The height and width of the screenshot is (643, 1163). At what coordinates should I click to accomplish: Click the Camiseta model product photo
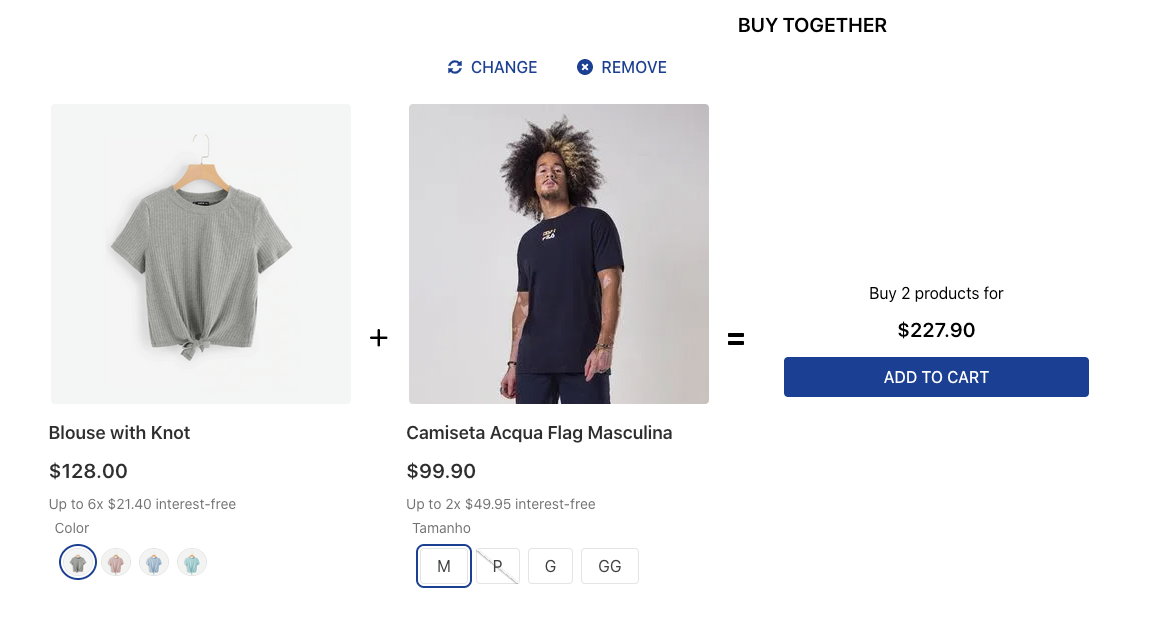click(x=558, y=253)
